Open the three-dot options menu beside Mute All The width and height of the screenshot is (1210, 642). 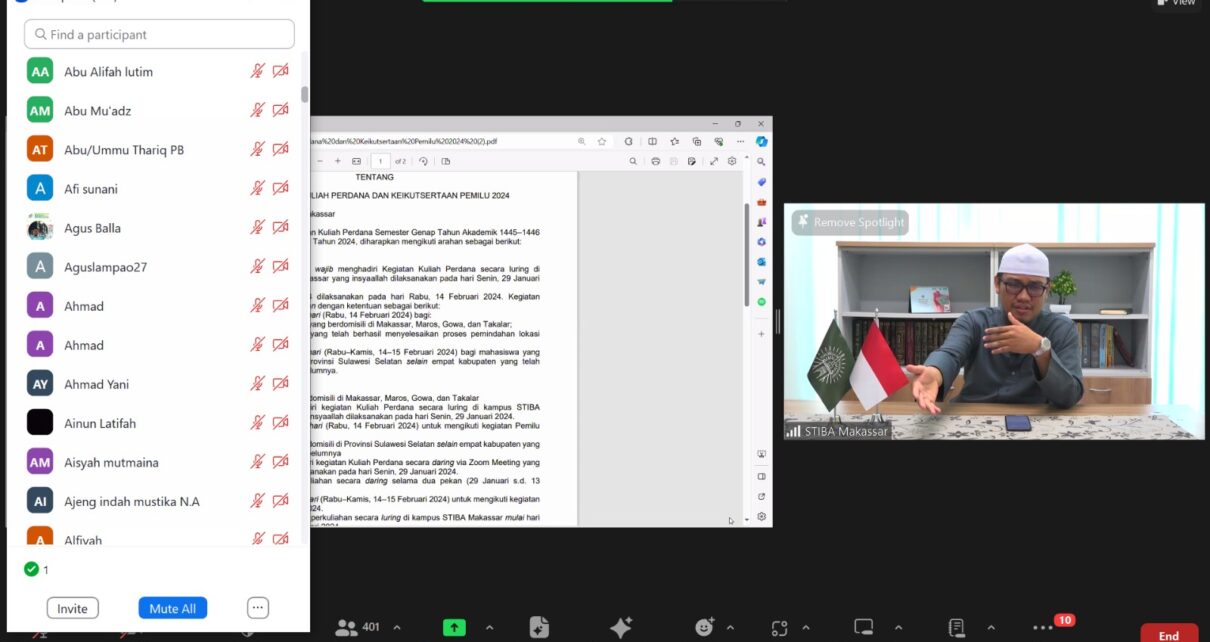point(258,608)
